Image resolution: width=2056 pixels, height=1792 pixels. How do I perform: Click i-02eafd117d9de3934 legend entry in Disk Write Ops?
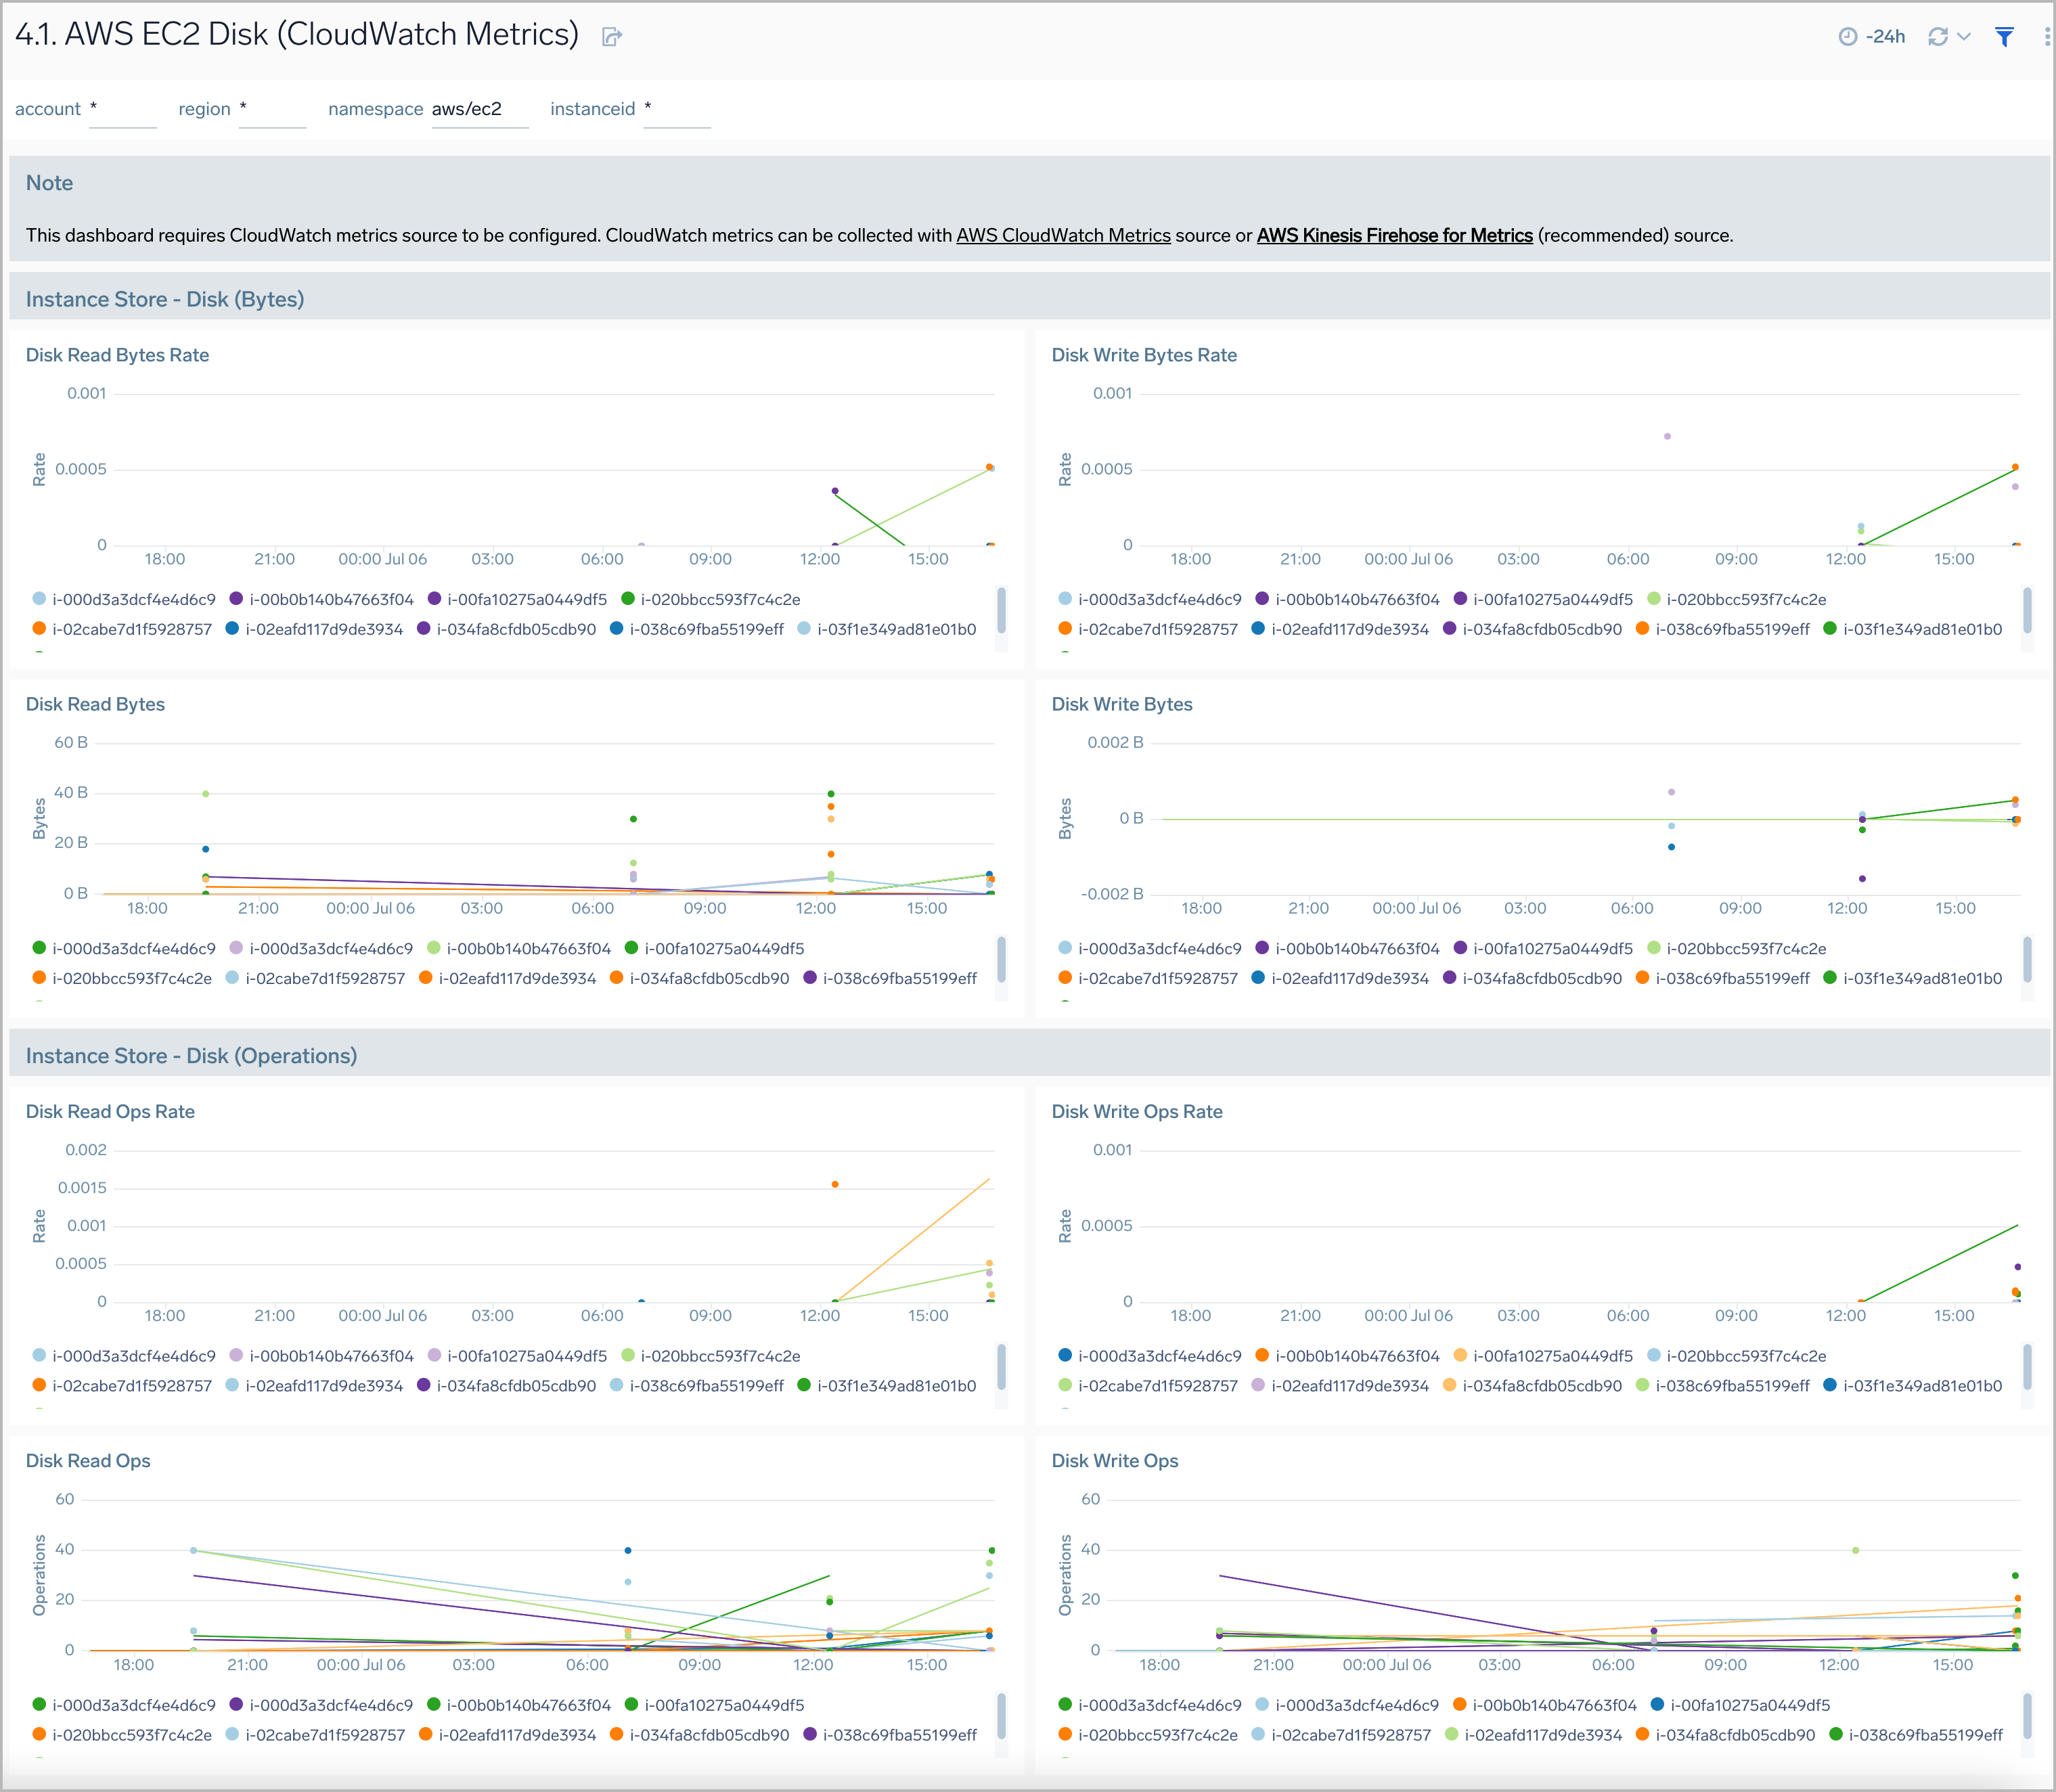tap(1533, 1735)
